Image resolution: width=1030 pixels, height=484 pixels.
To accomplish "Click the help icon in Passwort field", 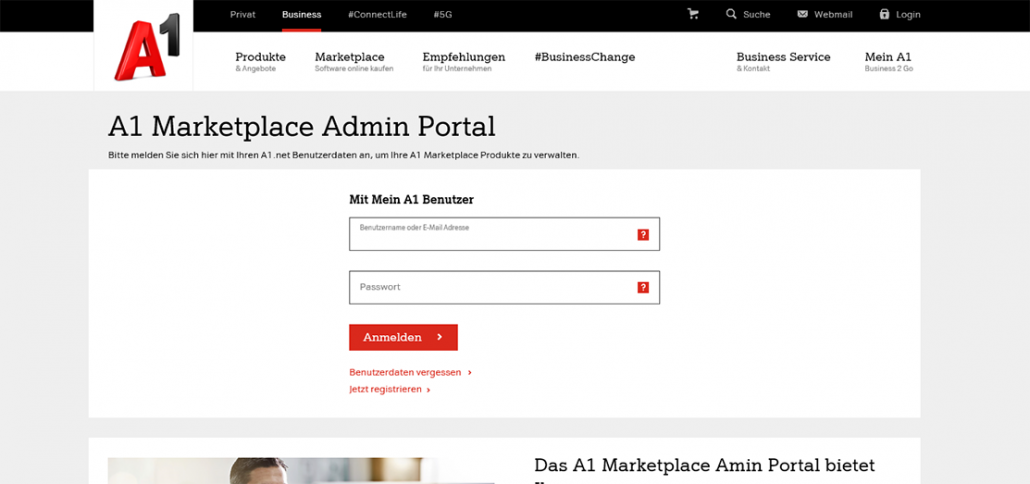I will 643,288.
